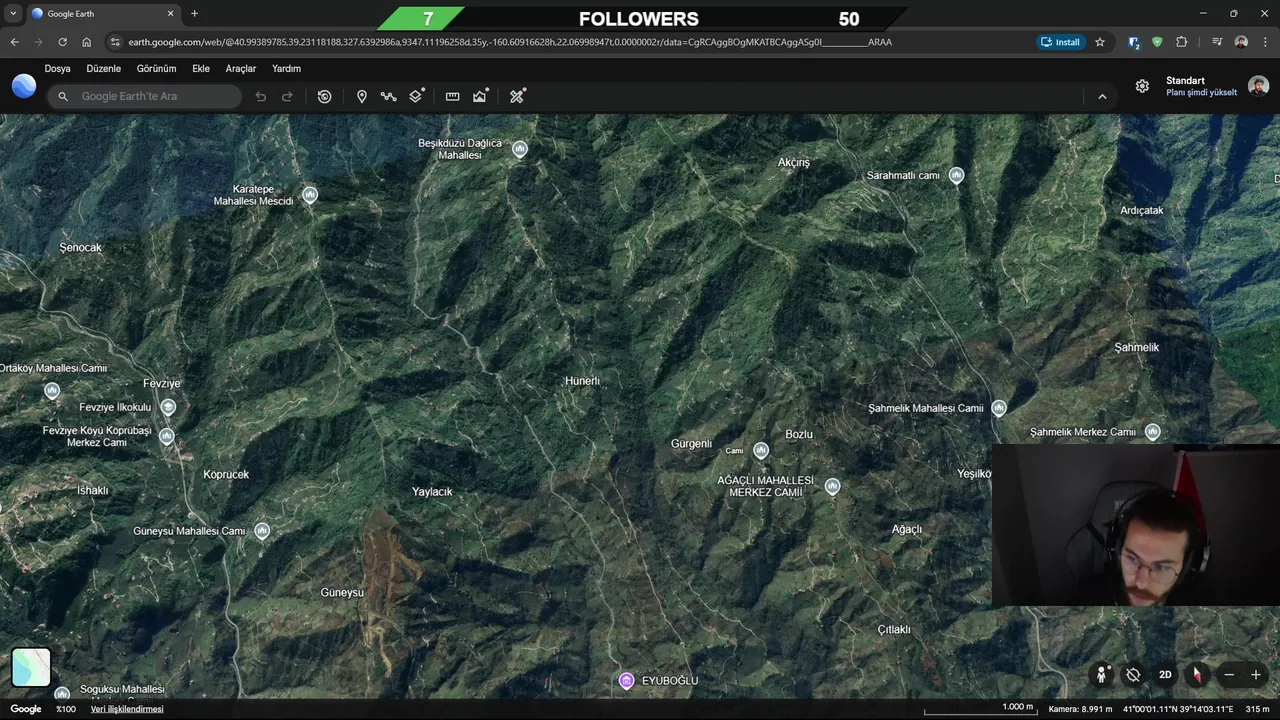Screen dimensions: 1280x720
Task: Open the Dosya menu
Action: pyautogui.click(x=57, y=69)
